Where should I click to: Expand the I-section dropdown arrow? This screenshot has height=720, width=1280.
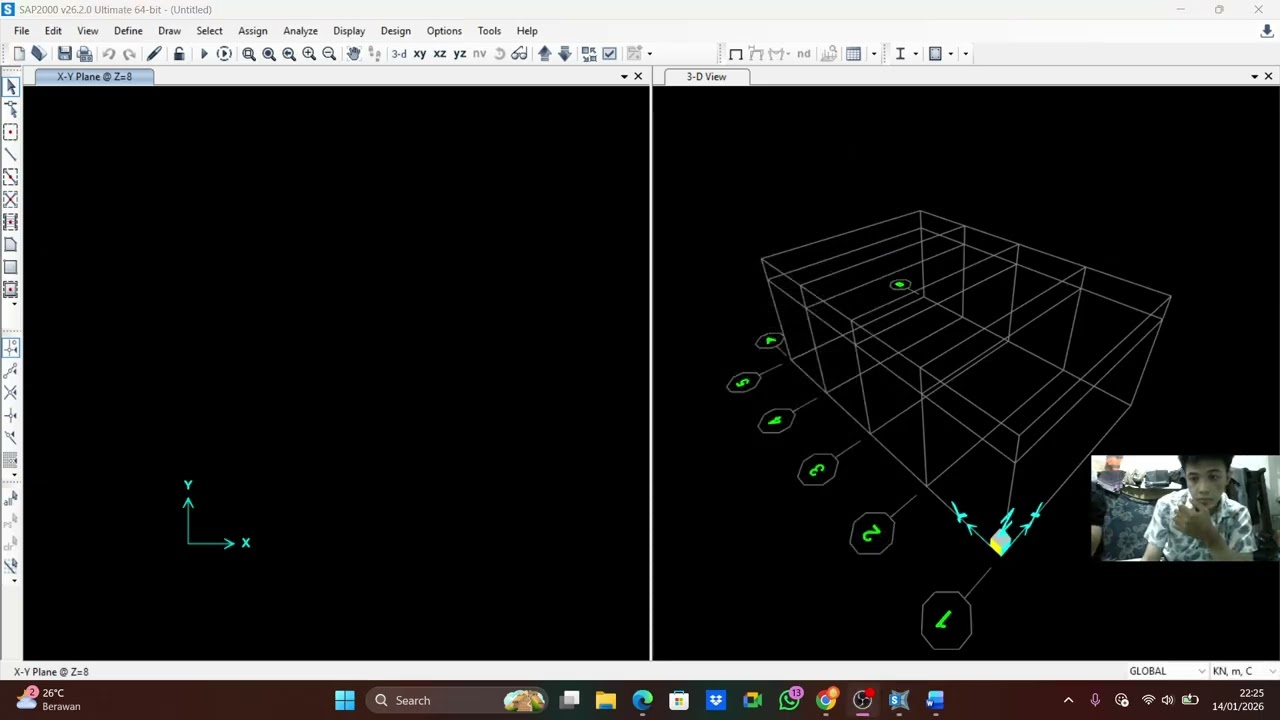tap(915, 54)
